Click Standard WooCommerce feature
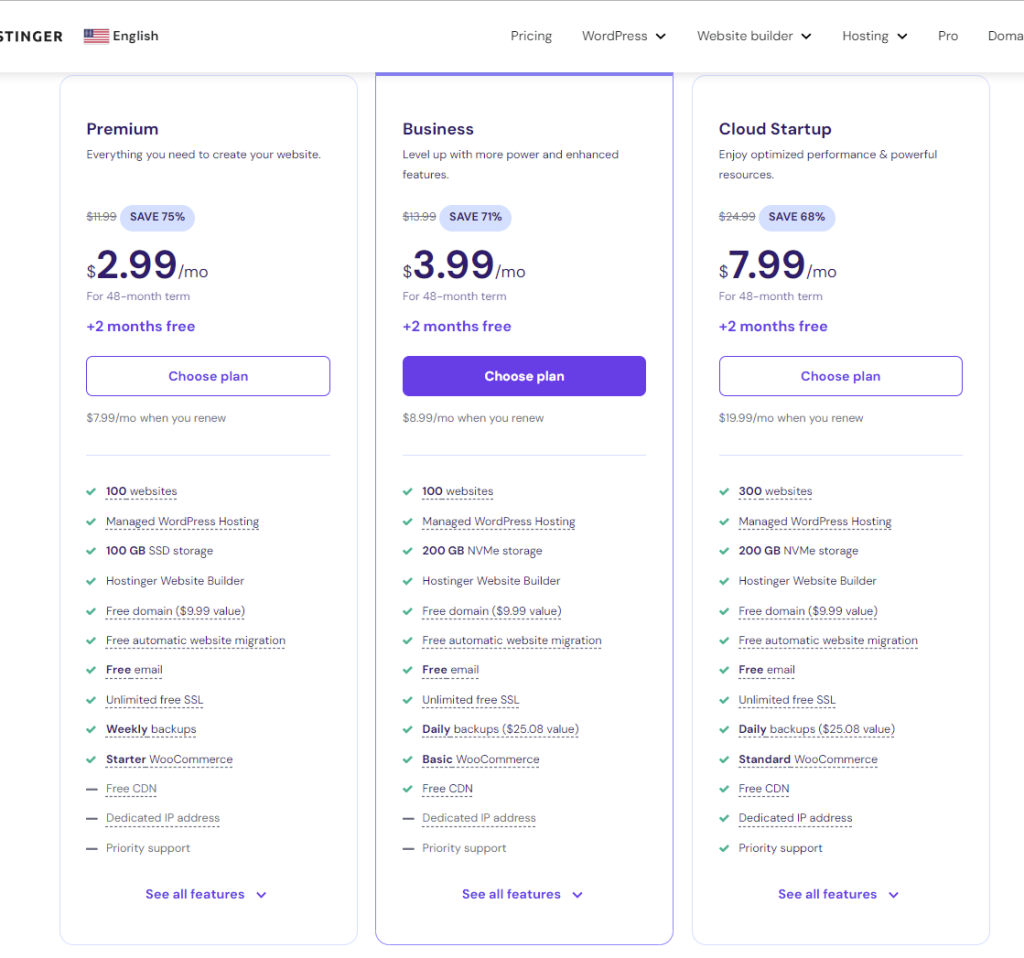Image resolution: width=1024 pixels, height=958 pixels. point(808,759)
